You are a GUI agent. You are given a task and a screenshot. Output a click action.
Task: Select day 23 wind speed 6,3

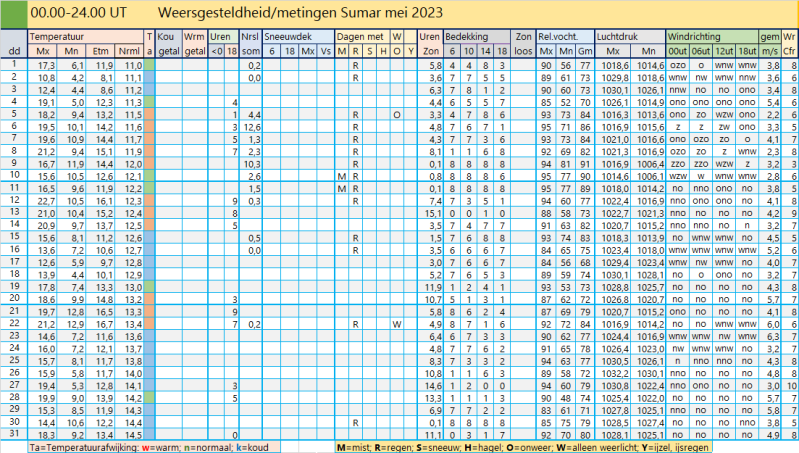[773, 336]
